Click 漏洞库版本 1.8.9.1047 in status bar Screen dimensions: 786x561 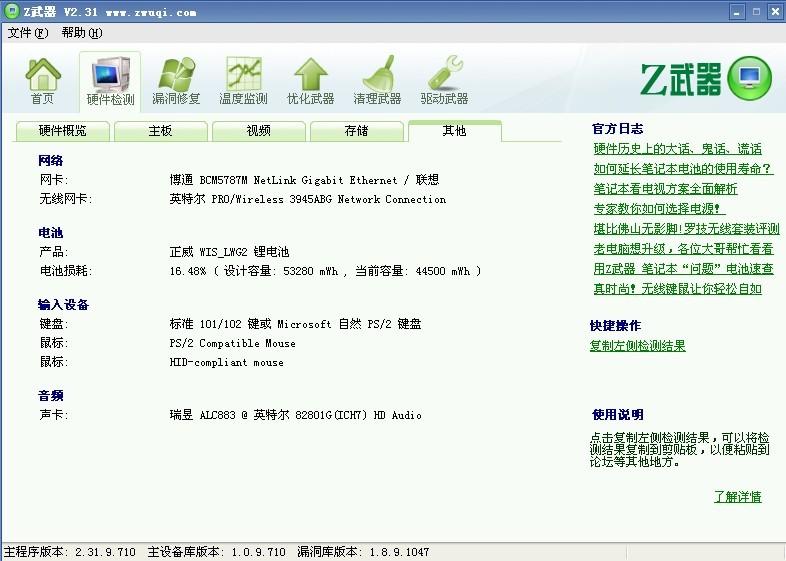point(363,552)
